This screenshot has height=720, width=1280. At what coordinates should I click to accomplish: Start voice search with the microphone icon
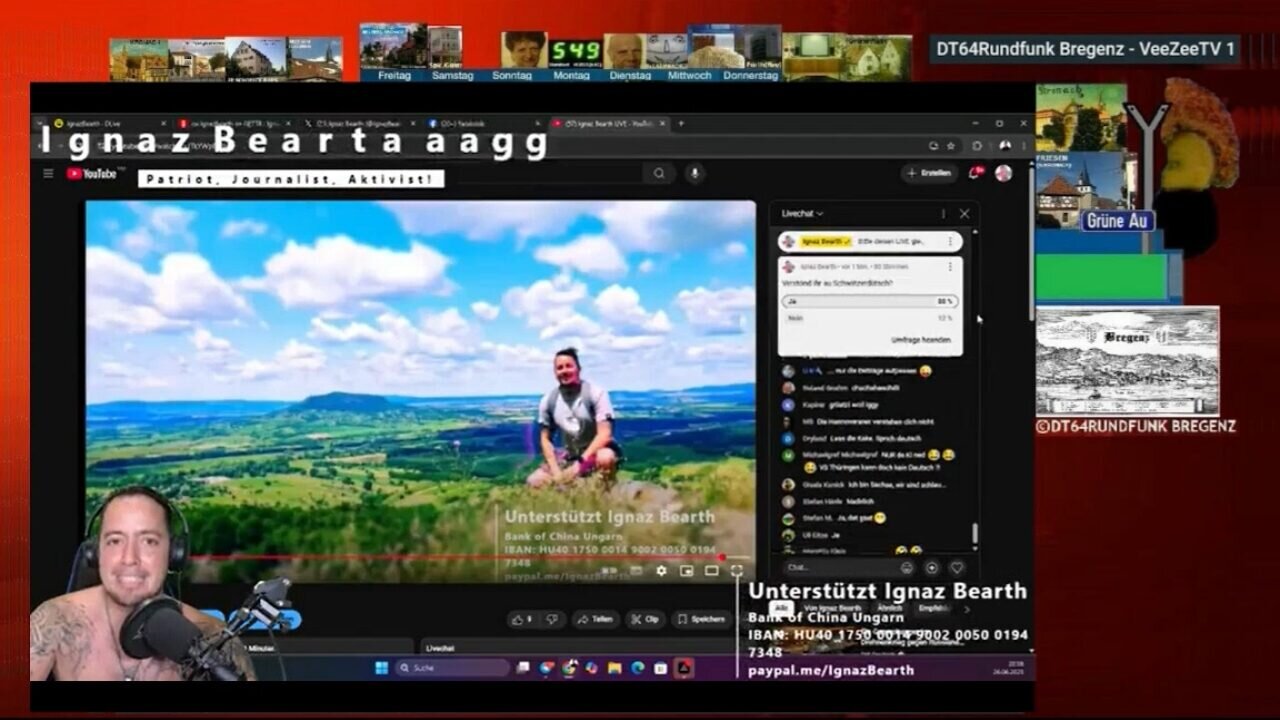694,173
